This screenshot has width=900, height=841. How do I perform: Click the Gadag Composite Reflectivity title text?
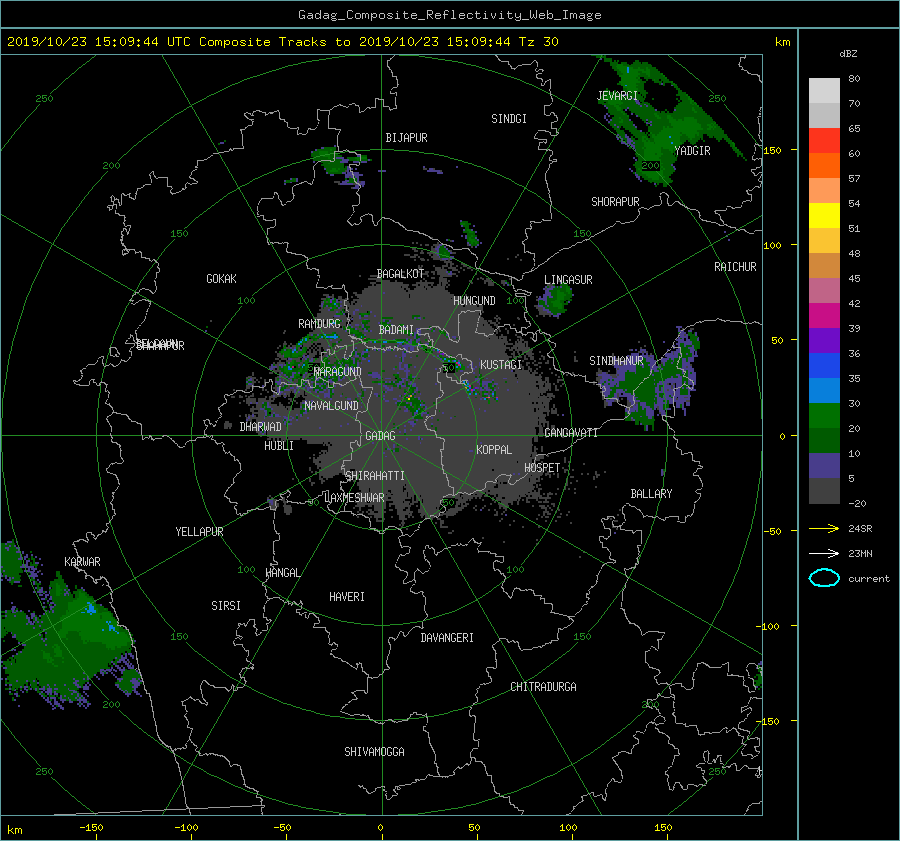(449, 15)
